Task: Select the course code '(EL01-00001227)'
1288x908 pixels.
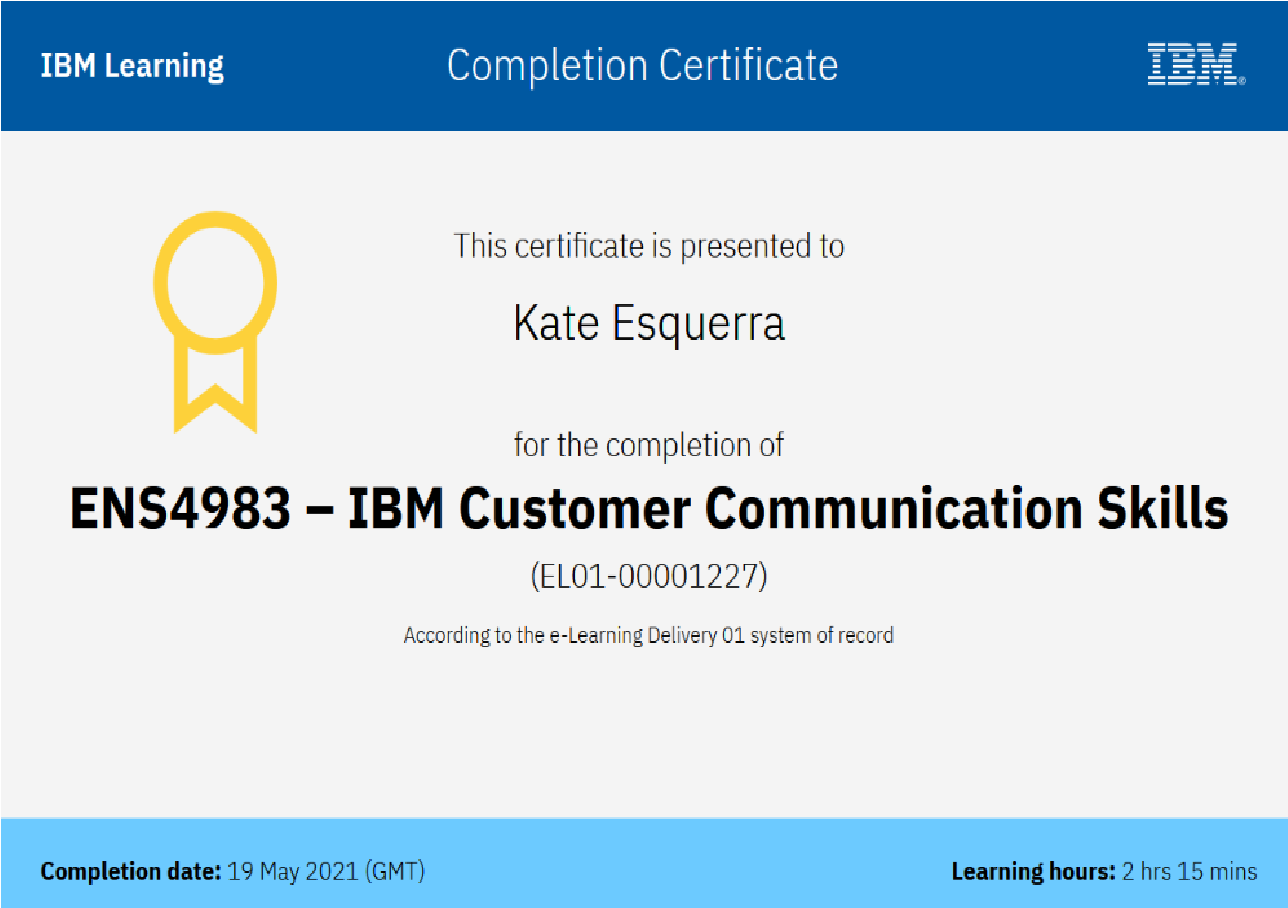Action: tap(648, 577)
